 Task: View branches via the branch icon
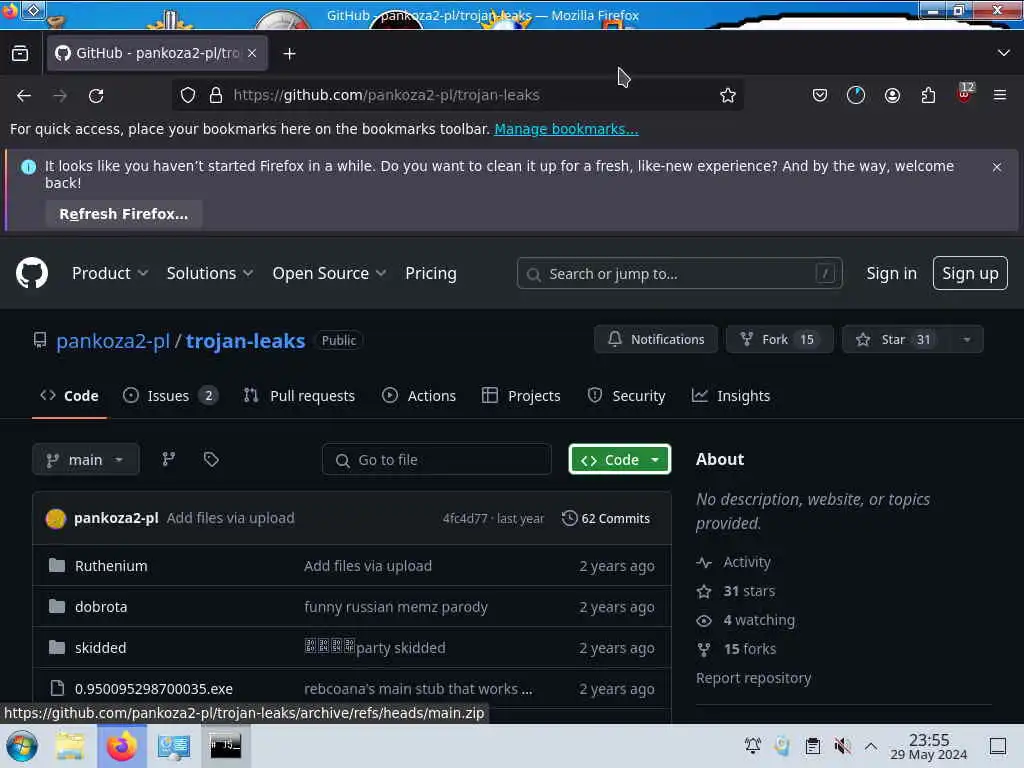coord(168,459)
